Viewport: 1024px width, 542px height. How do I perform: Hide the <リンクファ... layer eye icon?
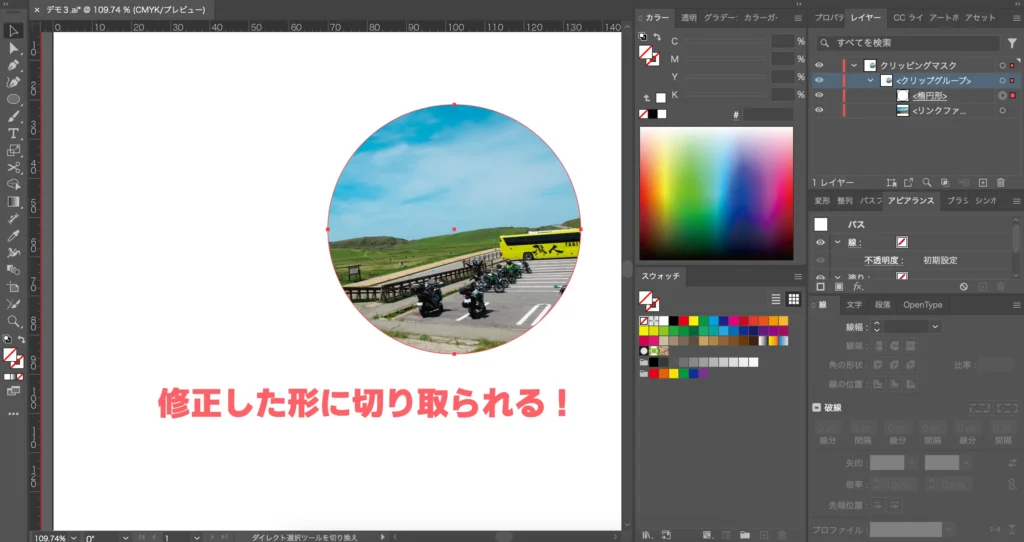819,110
